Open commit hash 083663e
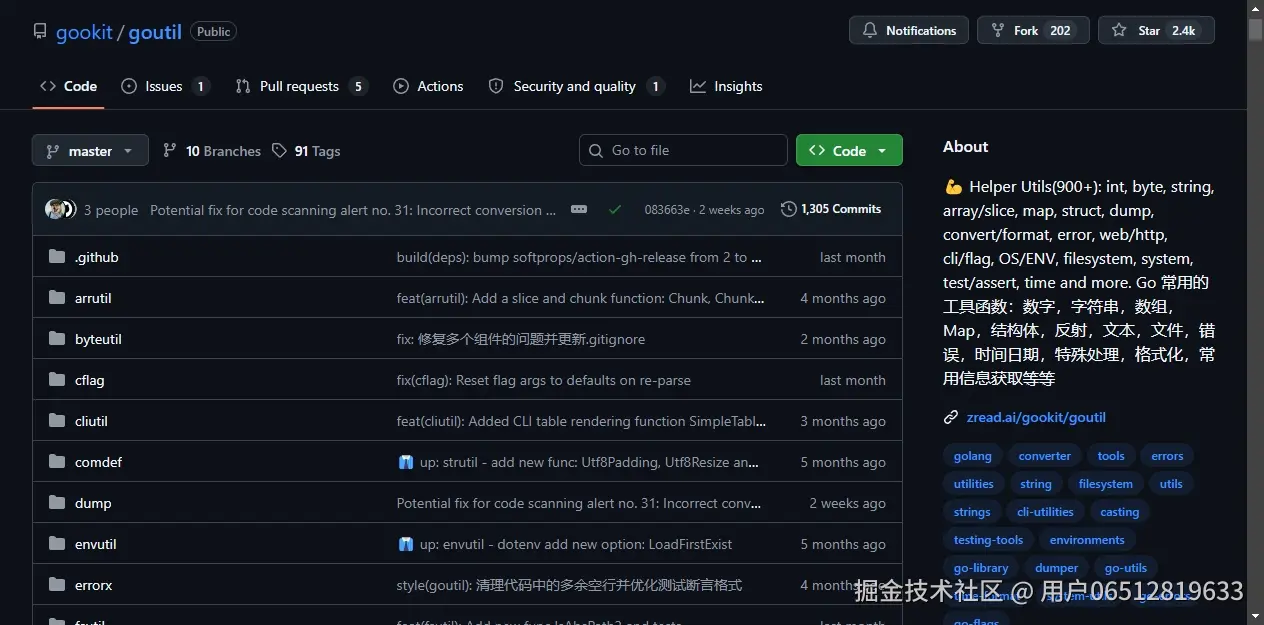This screenshot has width=1264, height=625. pos(667,210)
